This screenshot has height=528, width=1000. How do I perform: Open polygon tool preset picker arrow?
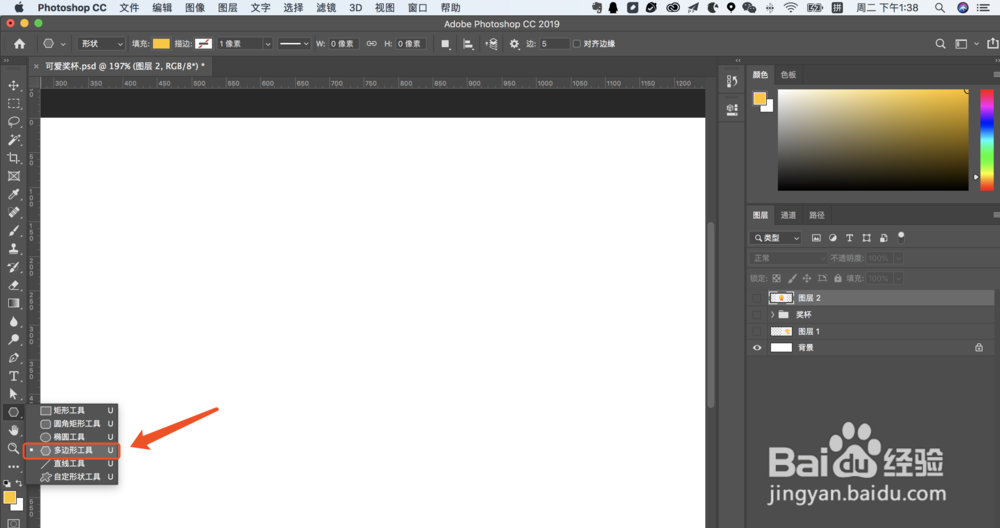[62, 44]
